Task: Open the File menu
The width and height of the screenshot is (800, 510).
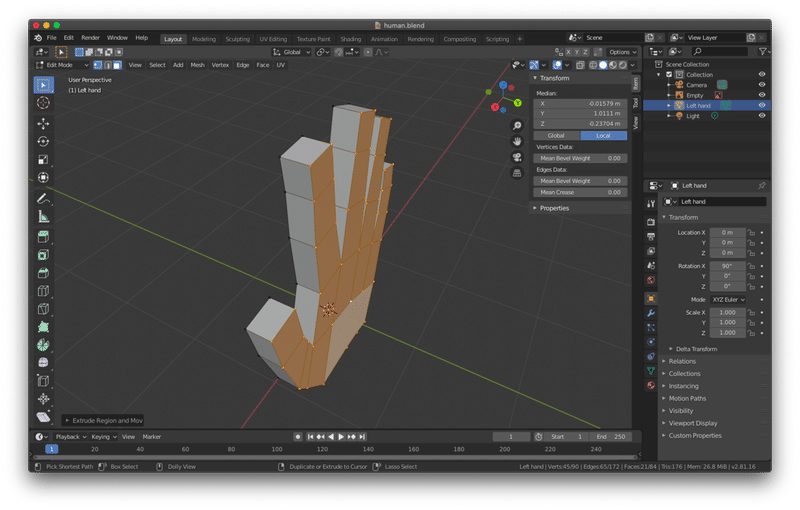Action: tap(52, 38)
